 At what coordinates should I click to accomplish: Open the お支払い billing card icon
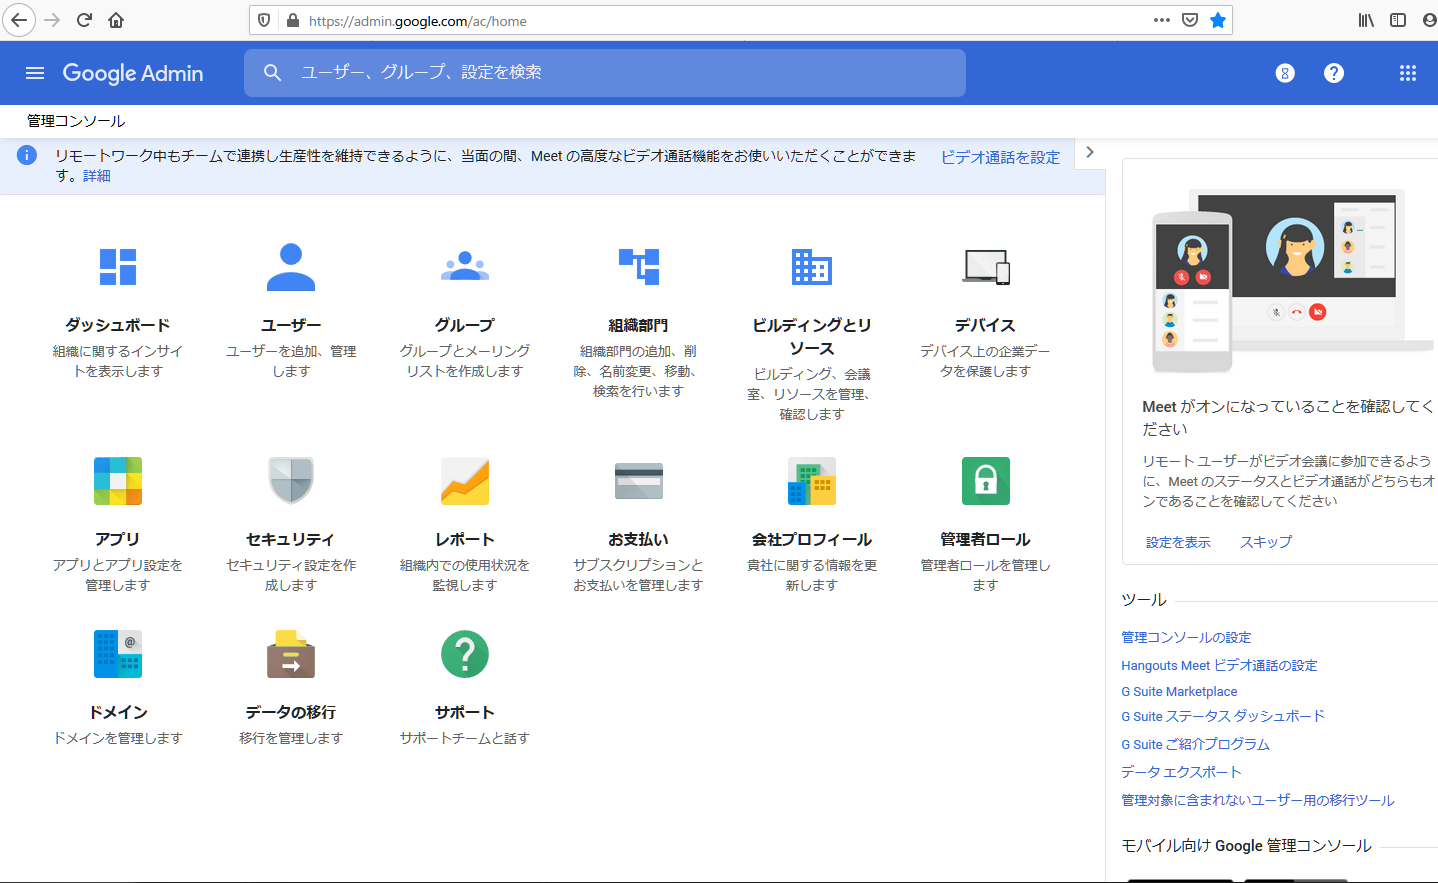click(638, 481)
